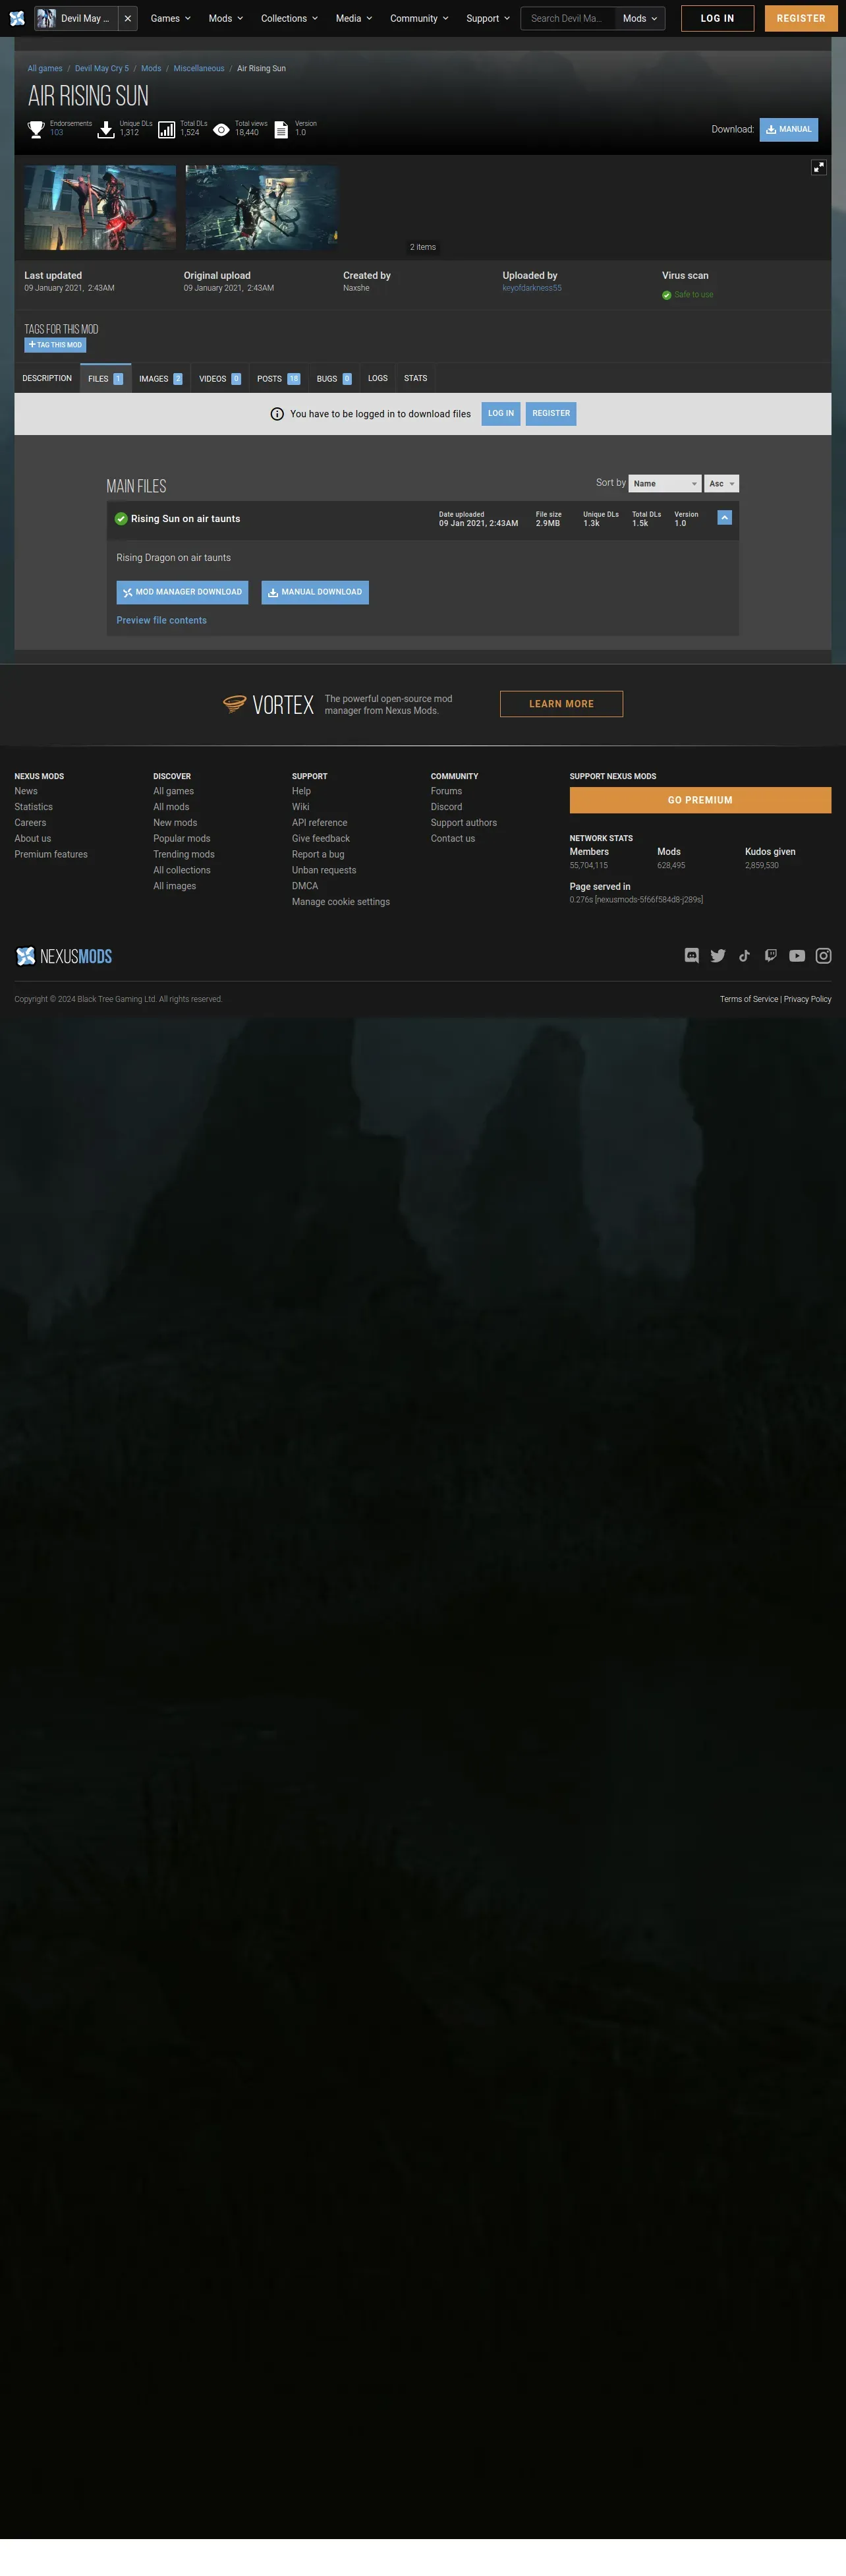This screenshot has height=2576, width=846.
Task: Open the STATS tab
Action: [x=415, y=378]
